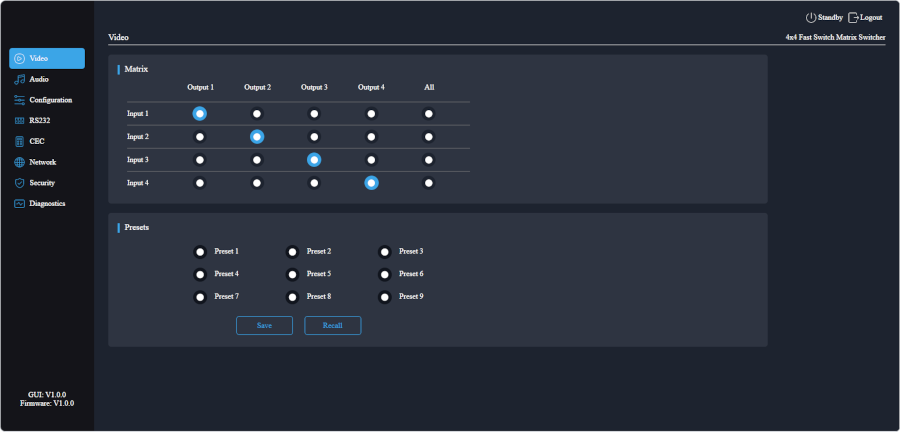Route Input 3 to All outputs

click(429, 160)
